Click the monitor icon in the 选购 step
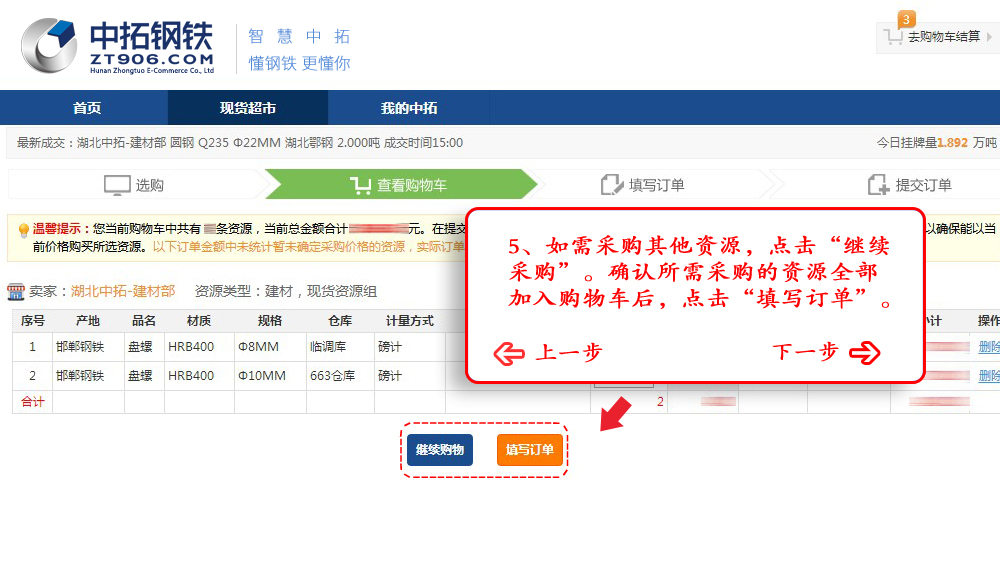1000x580 pixels. [x=117, y=185]
